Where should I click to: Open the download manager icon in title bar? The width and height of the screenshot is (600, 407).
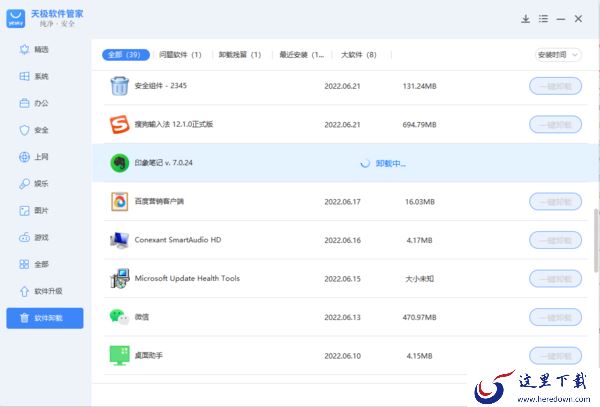click(x=525, y=19)
